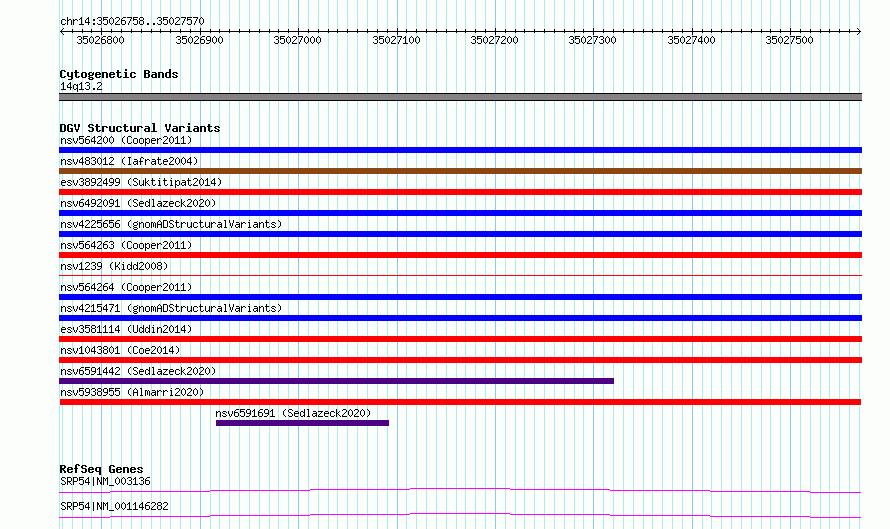
Task: Open the SRP54|NM_003136 transcript label
Action: (x=106, y=481)
